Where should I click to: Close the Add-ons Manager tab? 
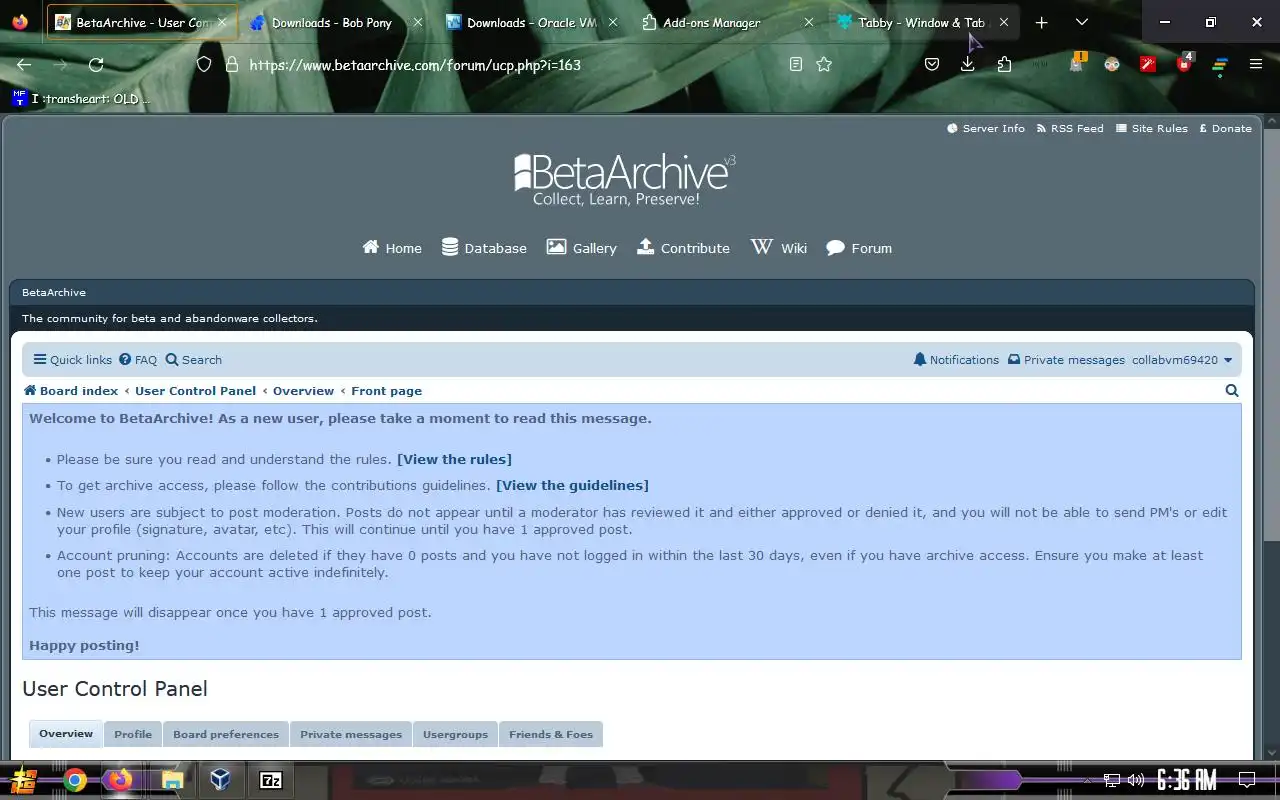(809, 22)
